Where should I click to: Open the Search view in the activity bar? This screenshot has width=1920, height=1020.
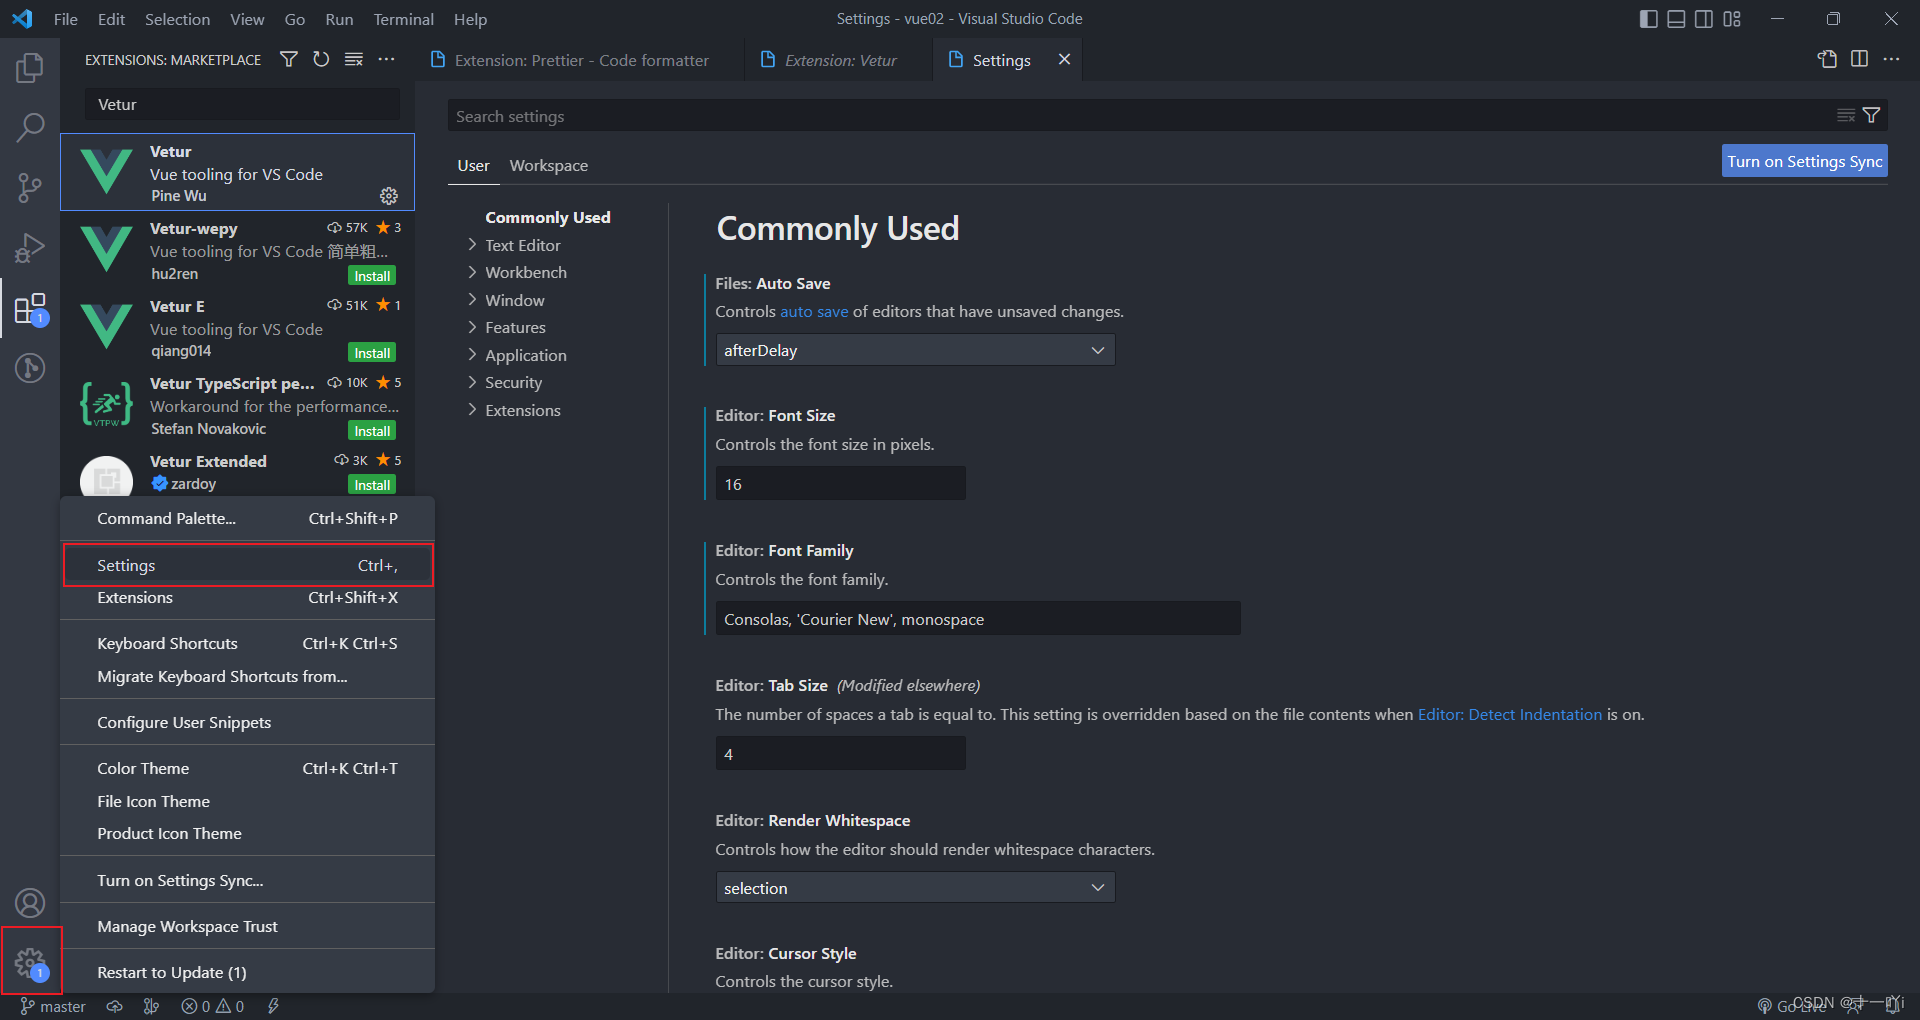coord(30,127)
